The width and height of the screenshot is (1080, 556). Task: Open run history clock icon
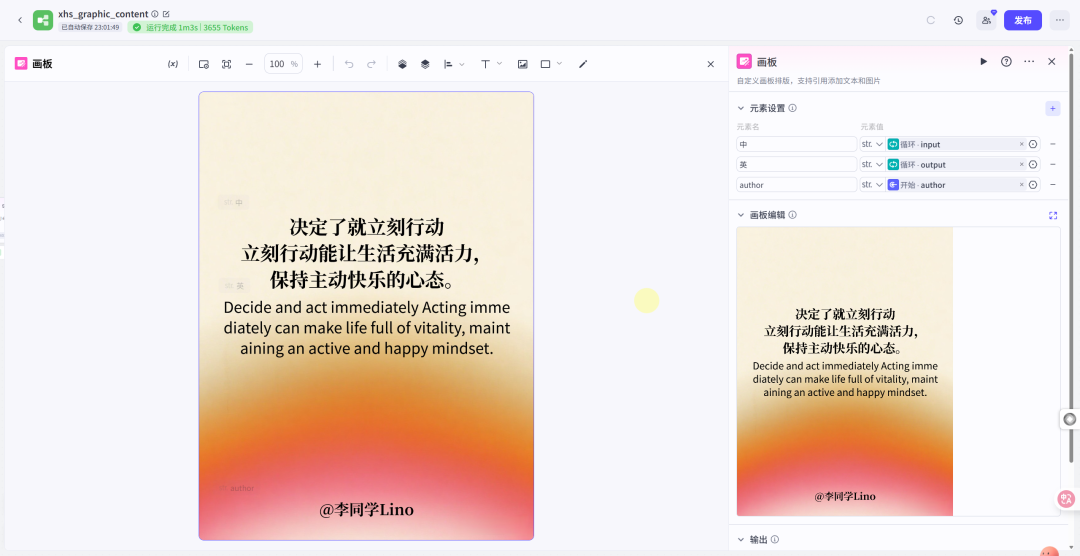(x=958, y=20)
